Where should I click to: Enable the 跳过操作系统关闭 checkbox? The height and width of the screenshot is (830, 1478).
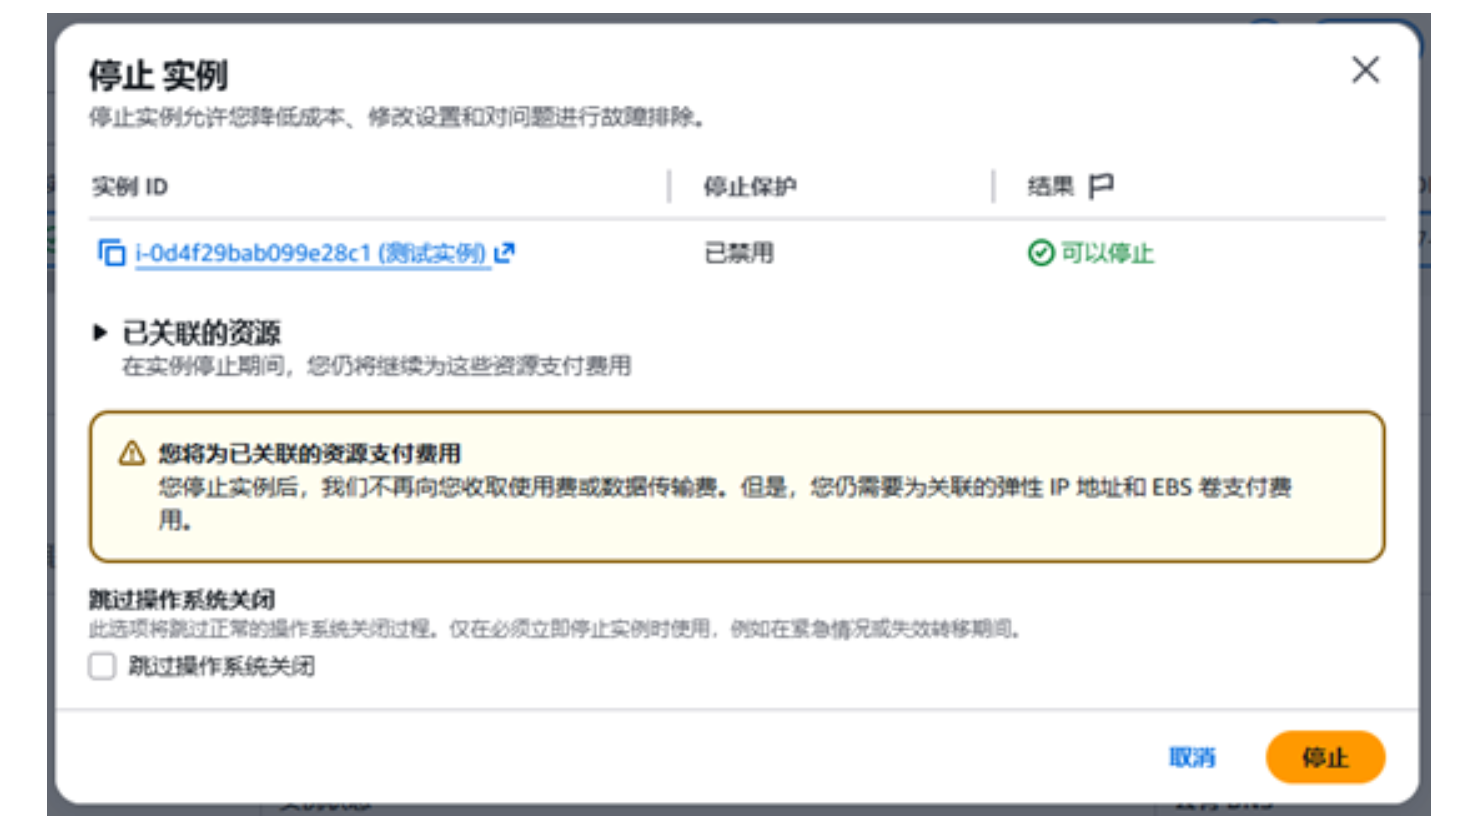pos(102,666)
